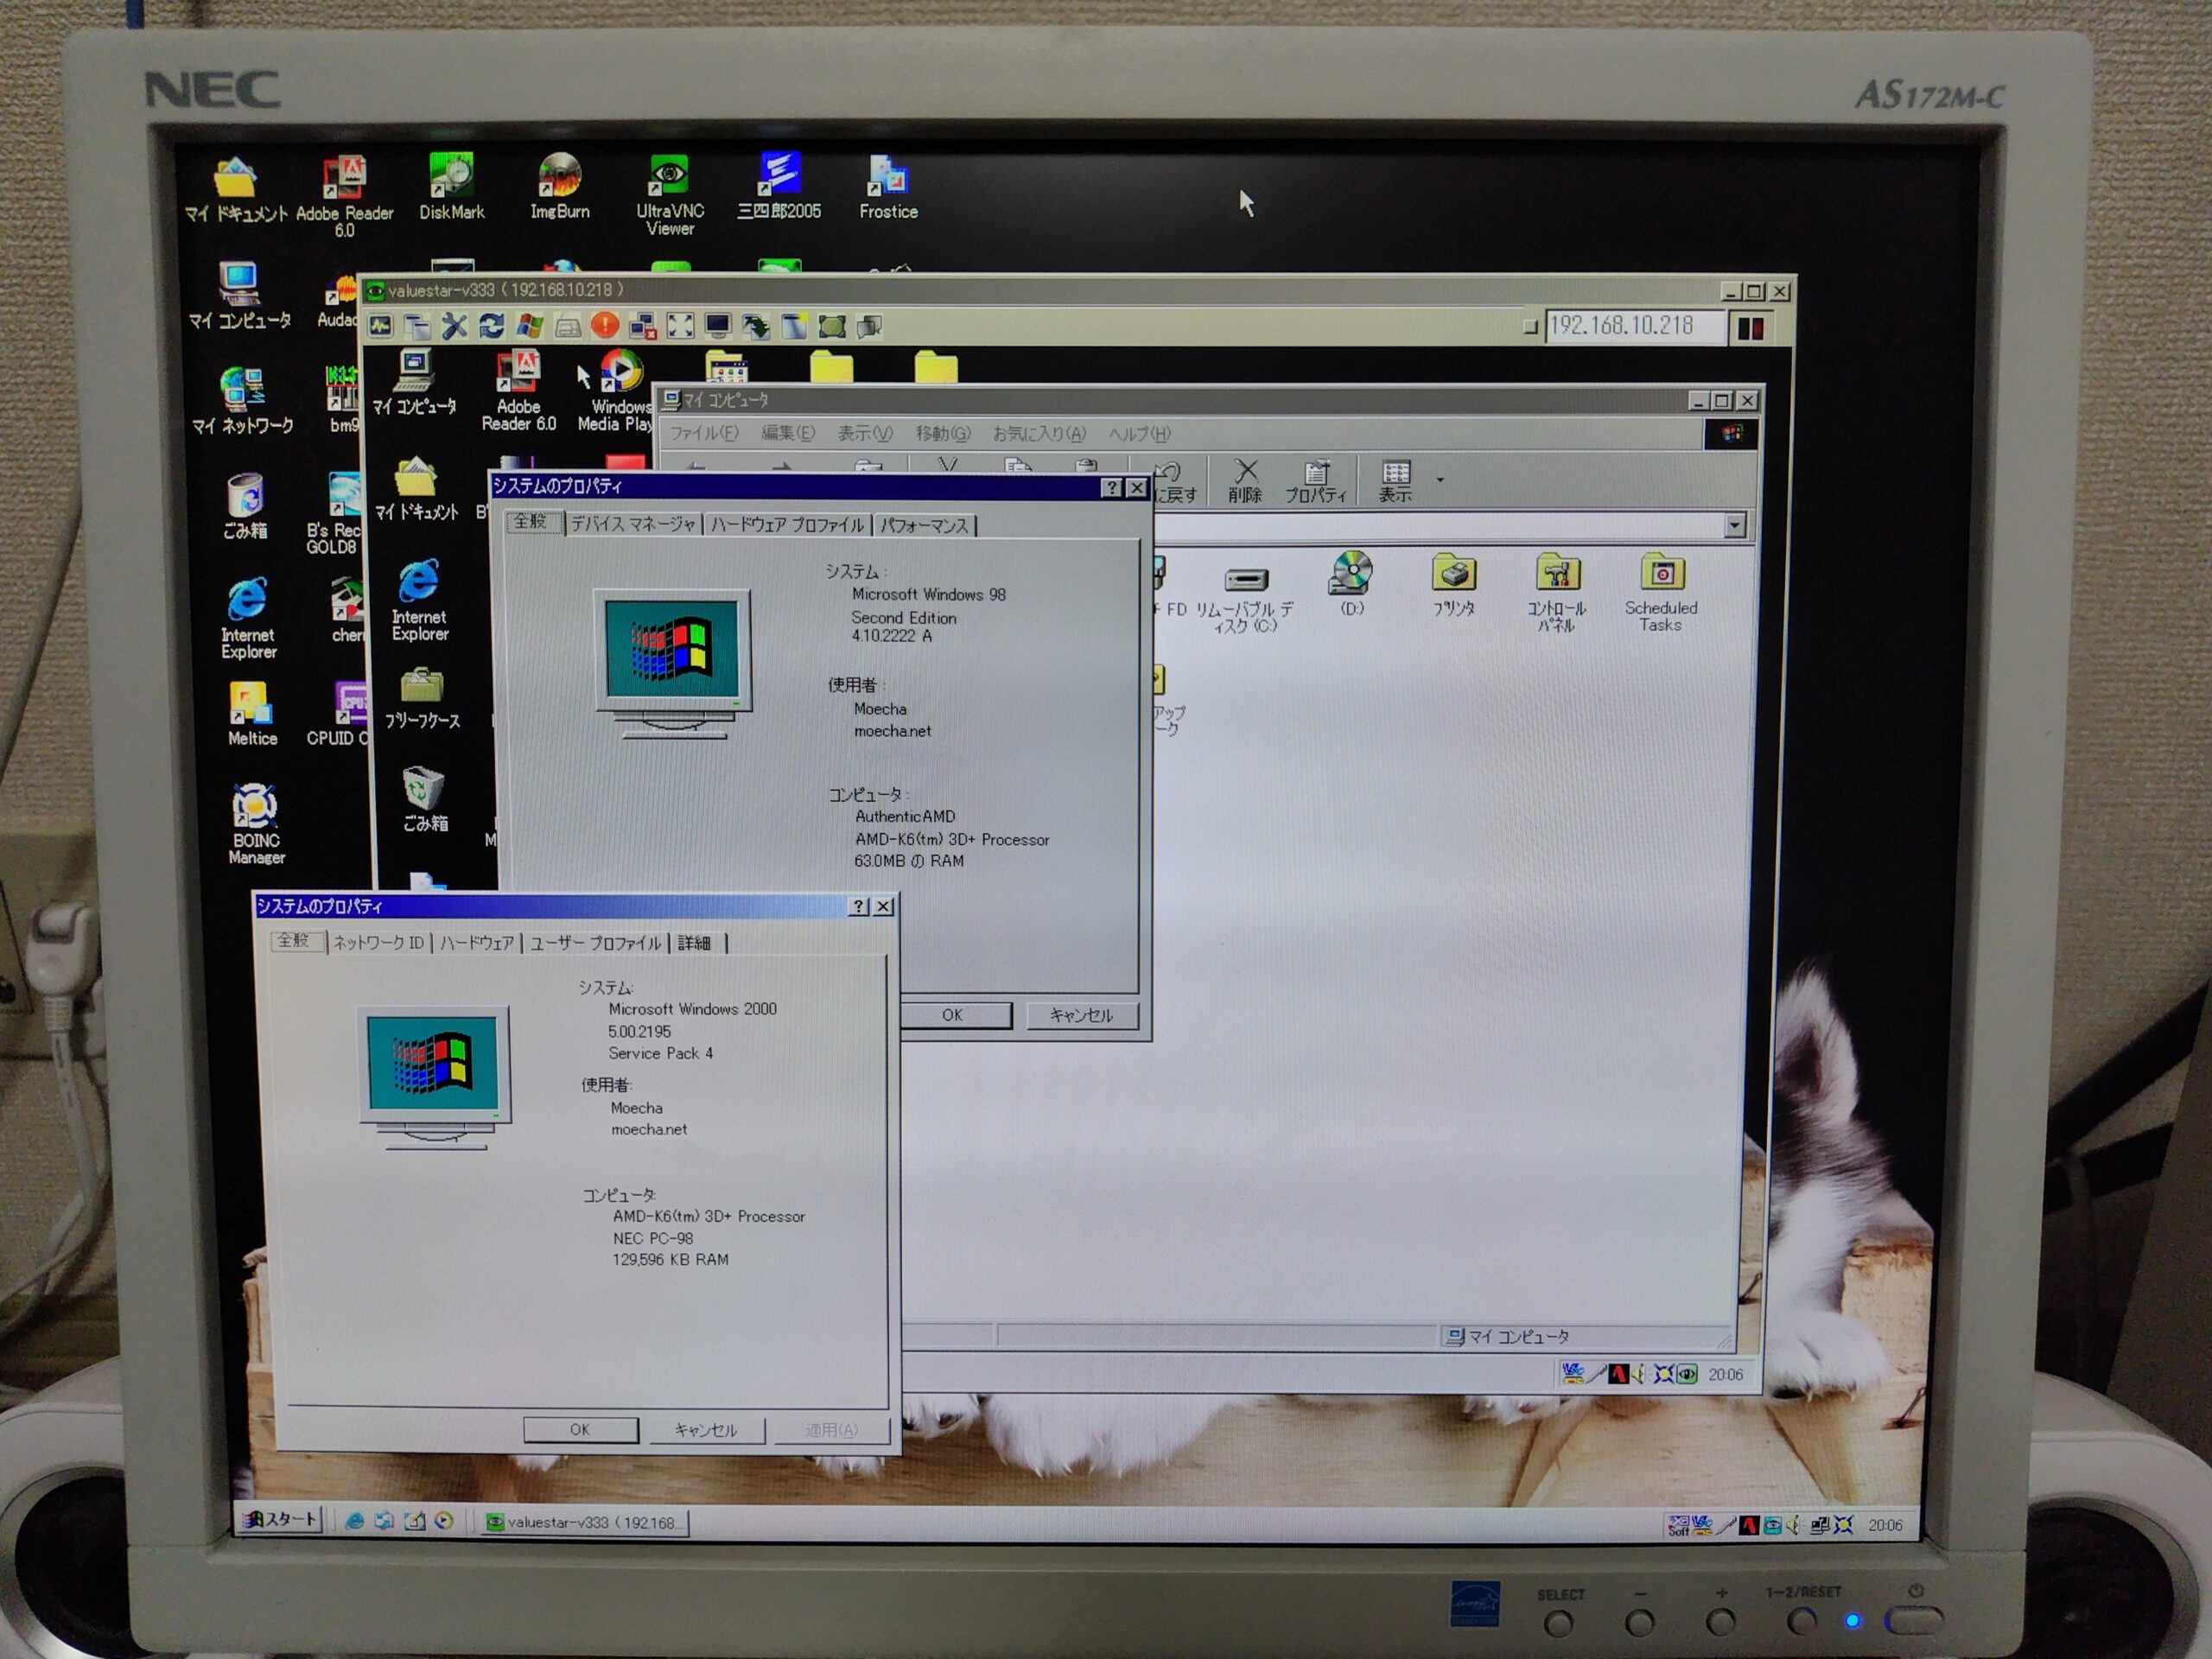Click the プロパティ toolbar button in My Computer
Image resolution: width=2212 pixels, height=1659 pixels.
(1316, 481)
